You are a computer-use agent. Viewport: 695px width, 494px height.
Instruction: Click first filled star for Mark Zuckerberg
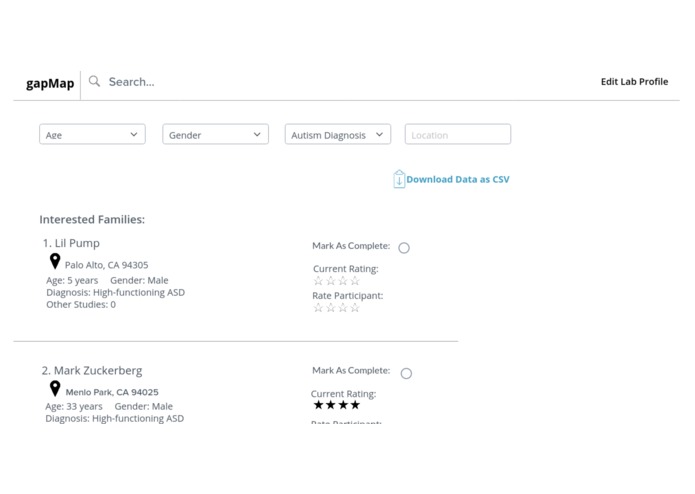point(318,405)
